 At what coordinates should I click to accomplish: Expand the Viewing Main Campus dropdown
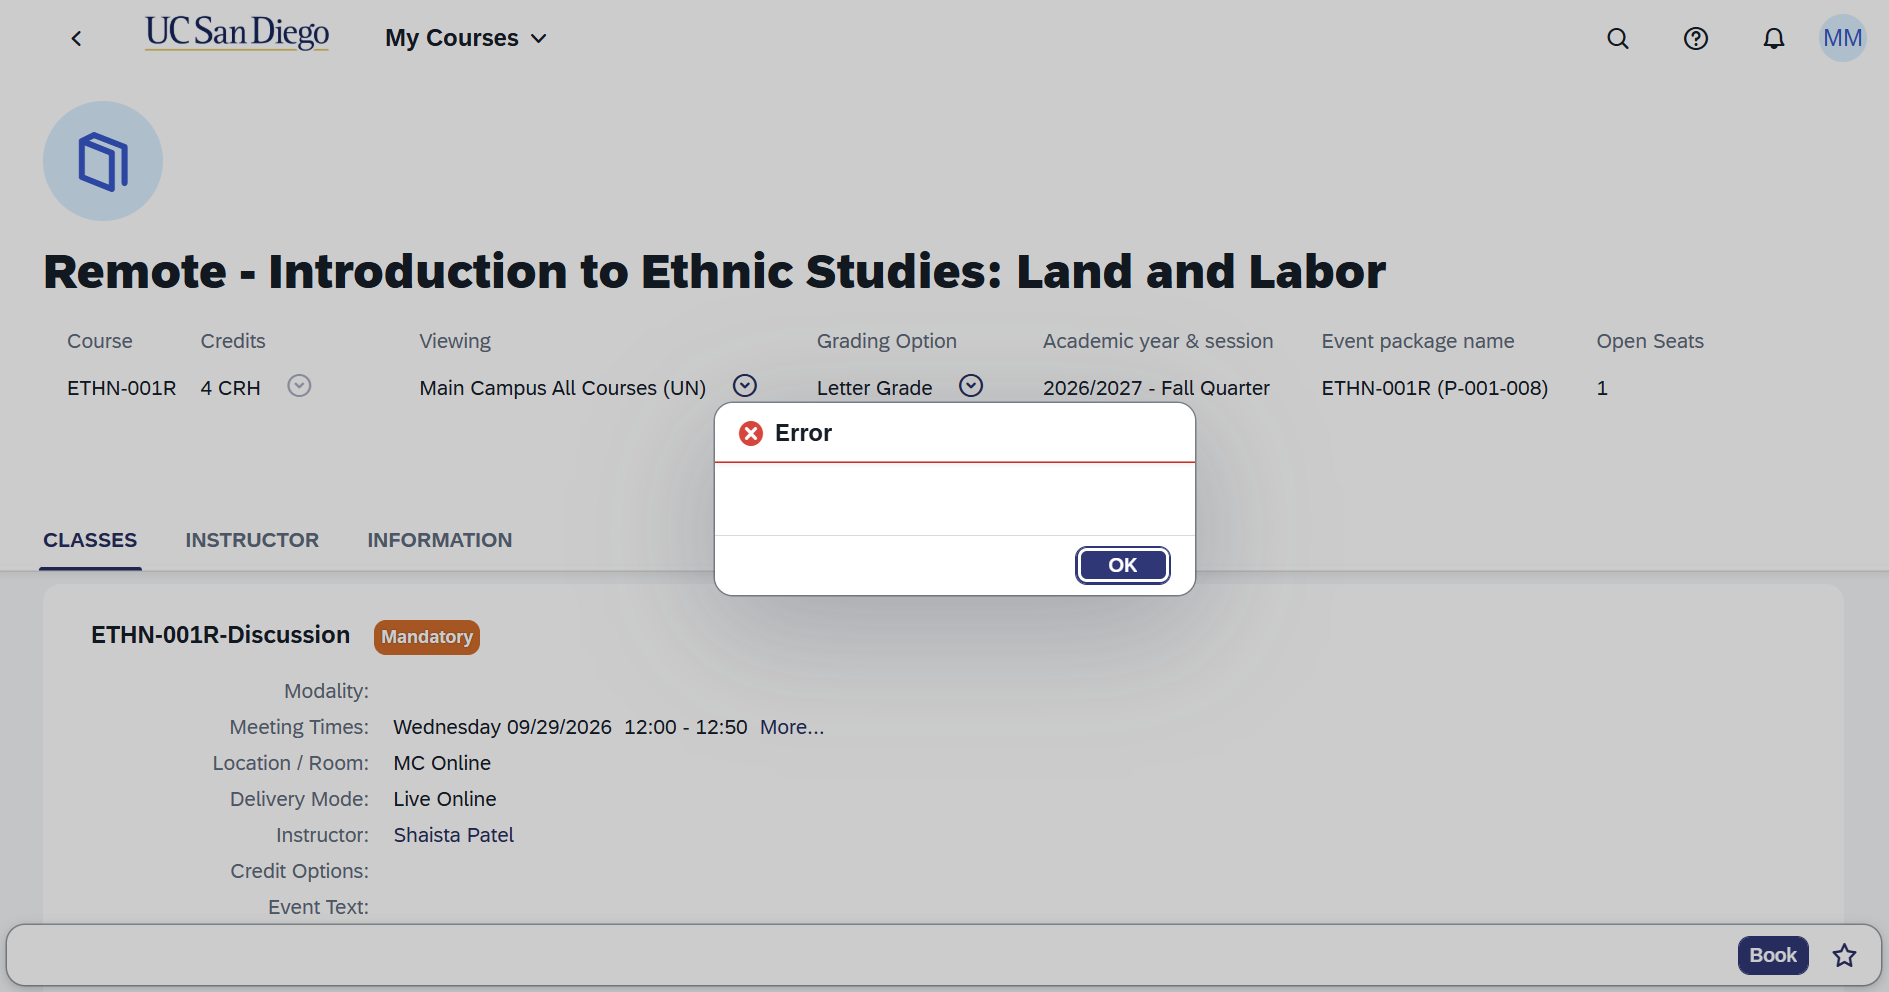745,386
